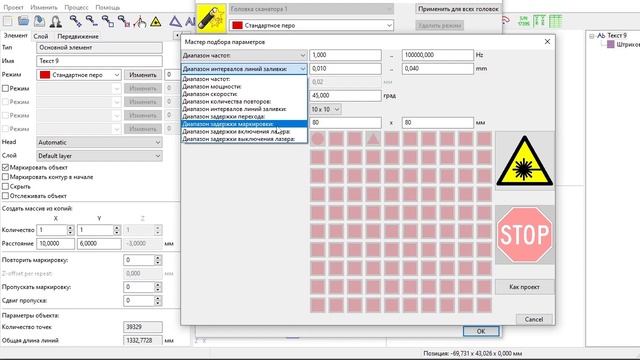Check the Скрыть checkbox

tap(5, 186)
